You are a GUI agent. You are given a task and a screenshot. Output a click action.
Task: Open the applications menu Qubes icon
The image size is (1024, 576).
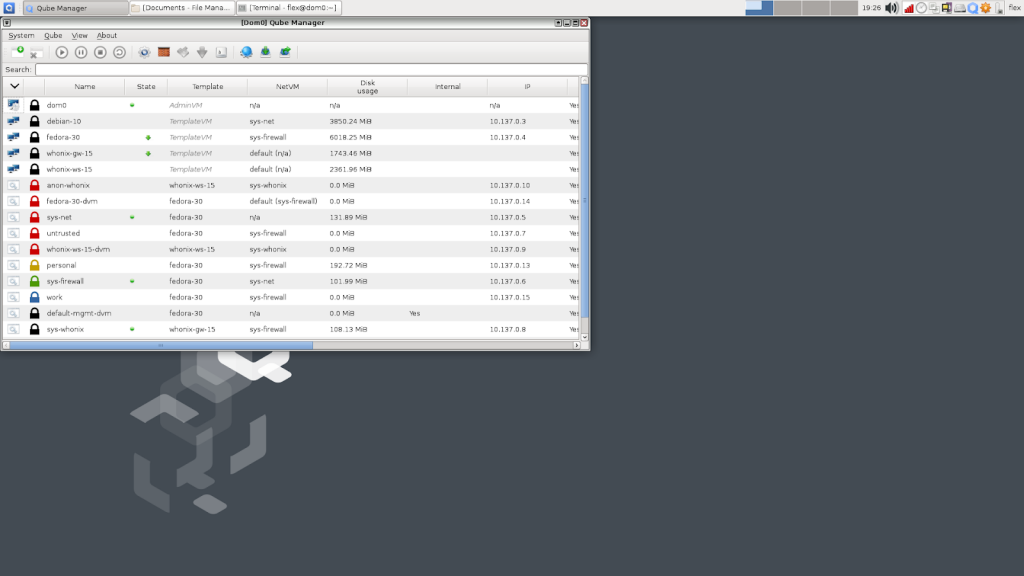click(x=9, y=8)
